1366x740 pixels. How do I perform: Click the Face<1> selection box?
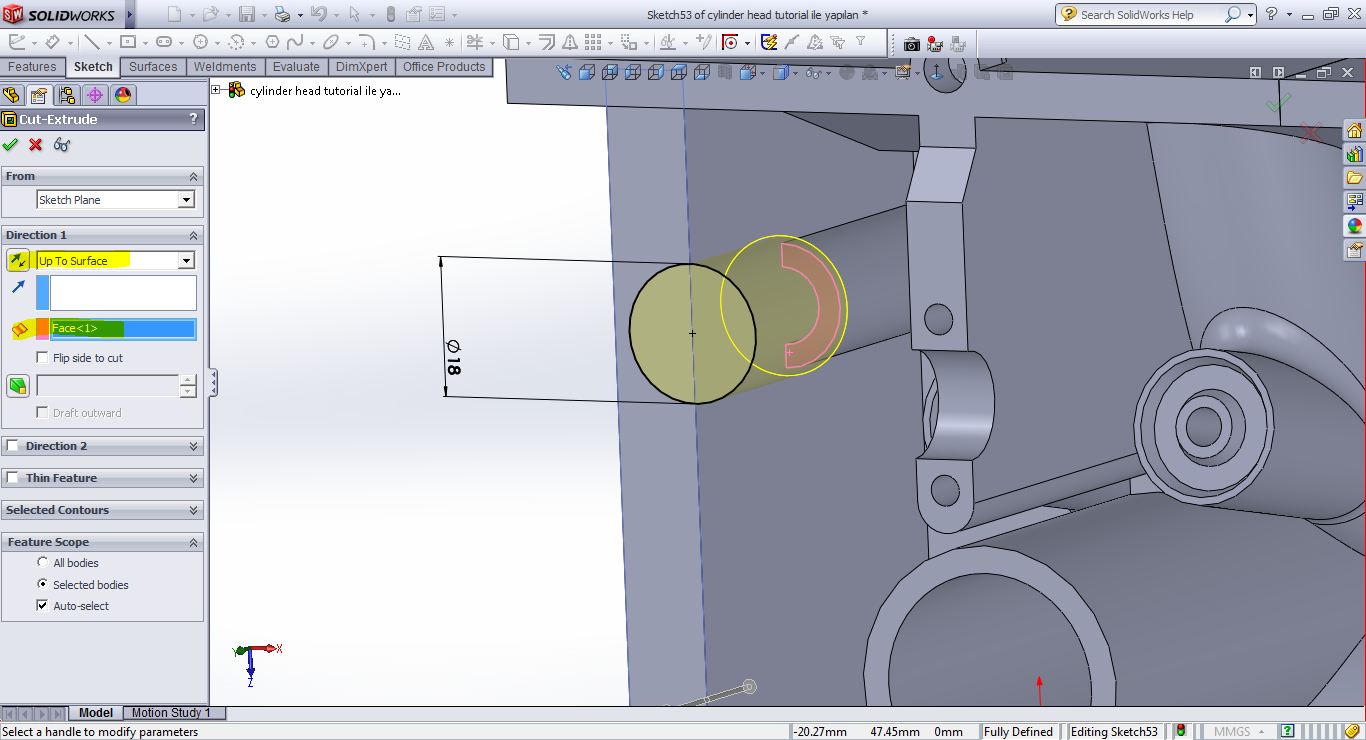coord(123,329)
